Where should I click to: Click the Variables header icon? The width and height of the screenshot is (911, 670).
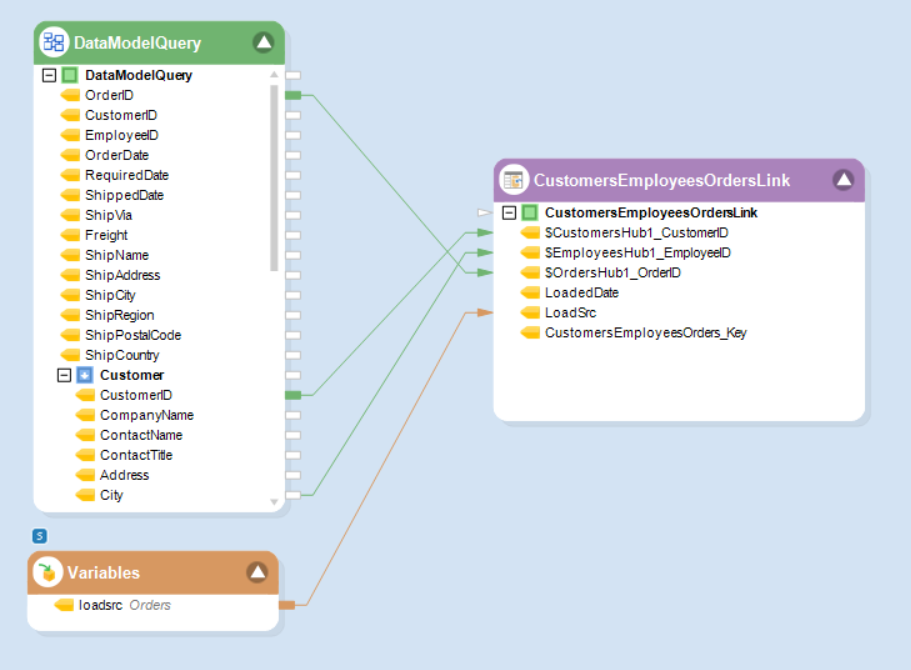tap(47, 573)
